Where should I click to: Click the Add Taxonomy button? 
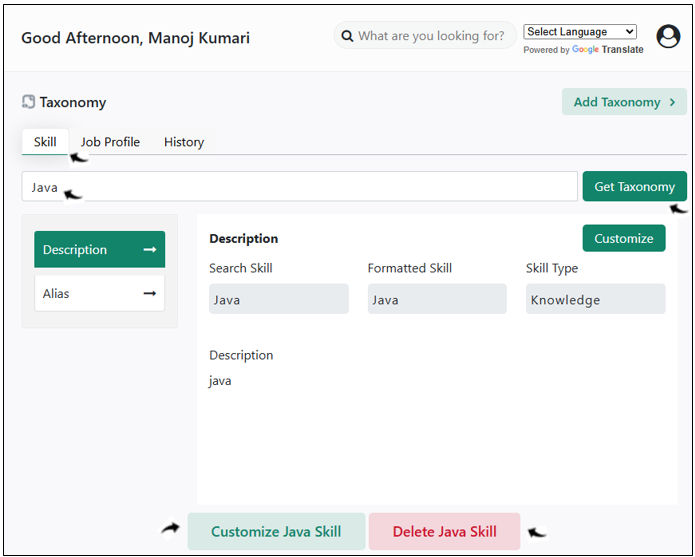pos(624,102)
